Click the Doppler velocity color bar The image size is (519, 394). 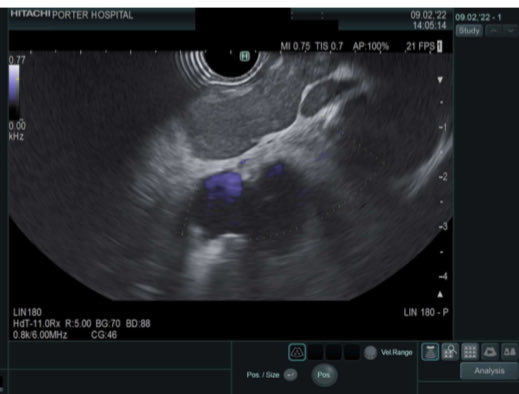click(14, 92)
